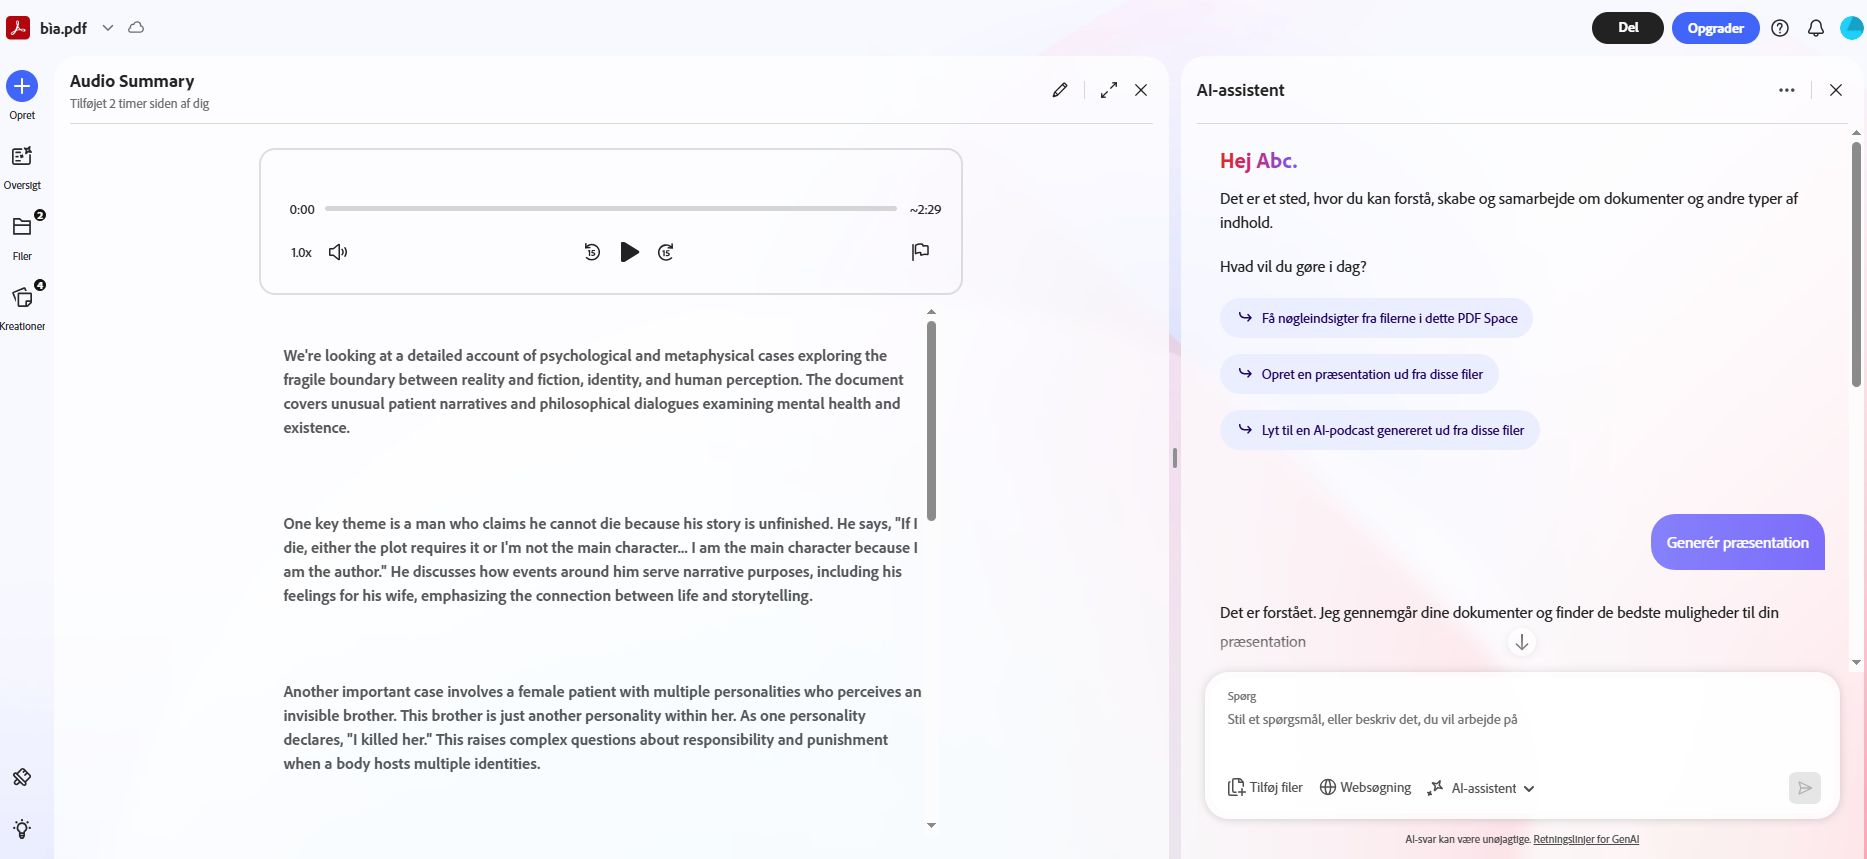Click the audio progress bar track
The image size is (1867, 859).
611,209
